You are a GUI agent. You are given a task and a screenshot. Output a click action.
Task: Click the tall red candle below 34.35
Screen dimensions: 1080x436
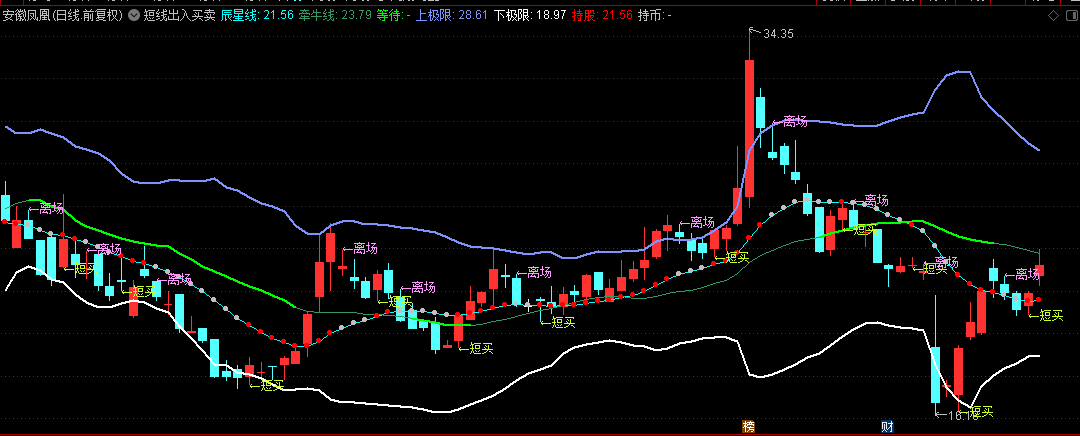coord(749,128)
